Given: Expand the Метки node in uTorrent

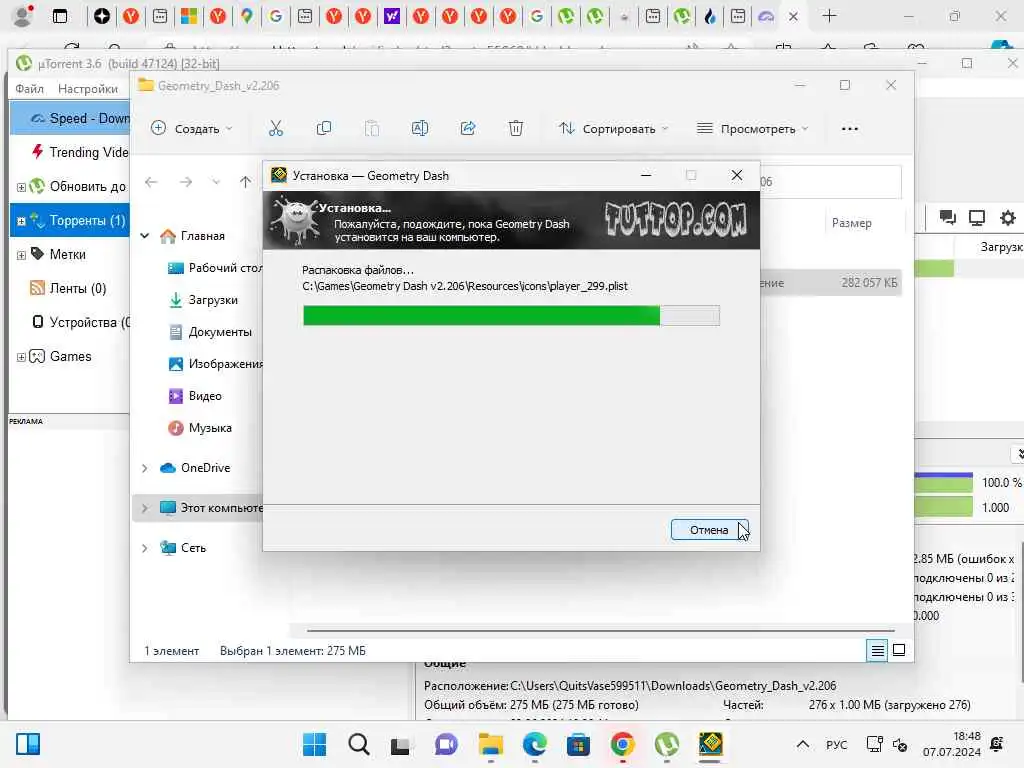Looking at the screenshot, I should pos(21,255).
